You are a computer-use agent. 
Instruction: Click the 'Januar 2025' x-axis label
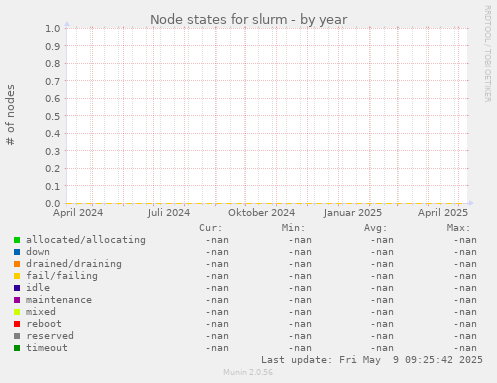click(x=352, y=213)
